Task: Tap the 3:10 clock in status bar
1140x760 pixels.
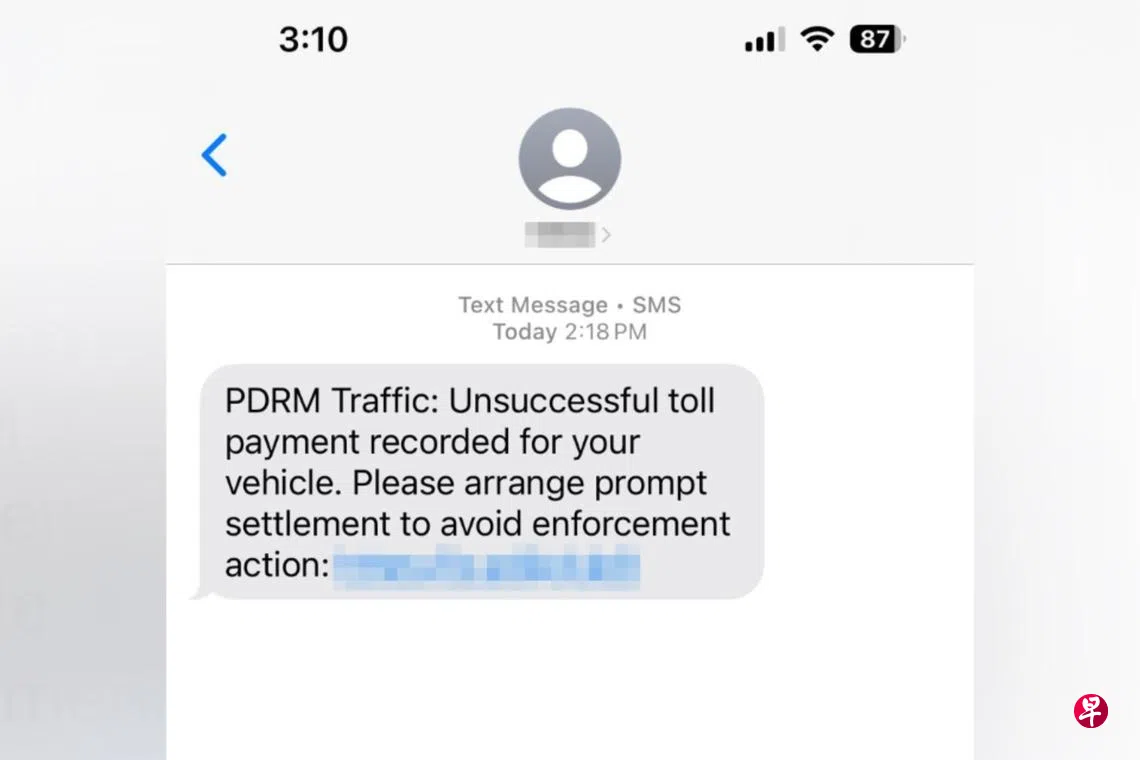Action: 313,39
